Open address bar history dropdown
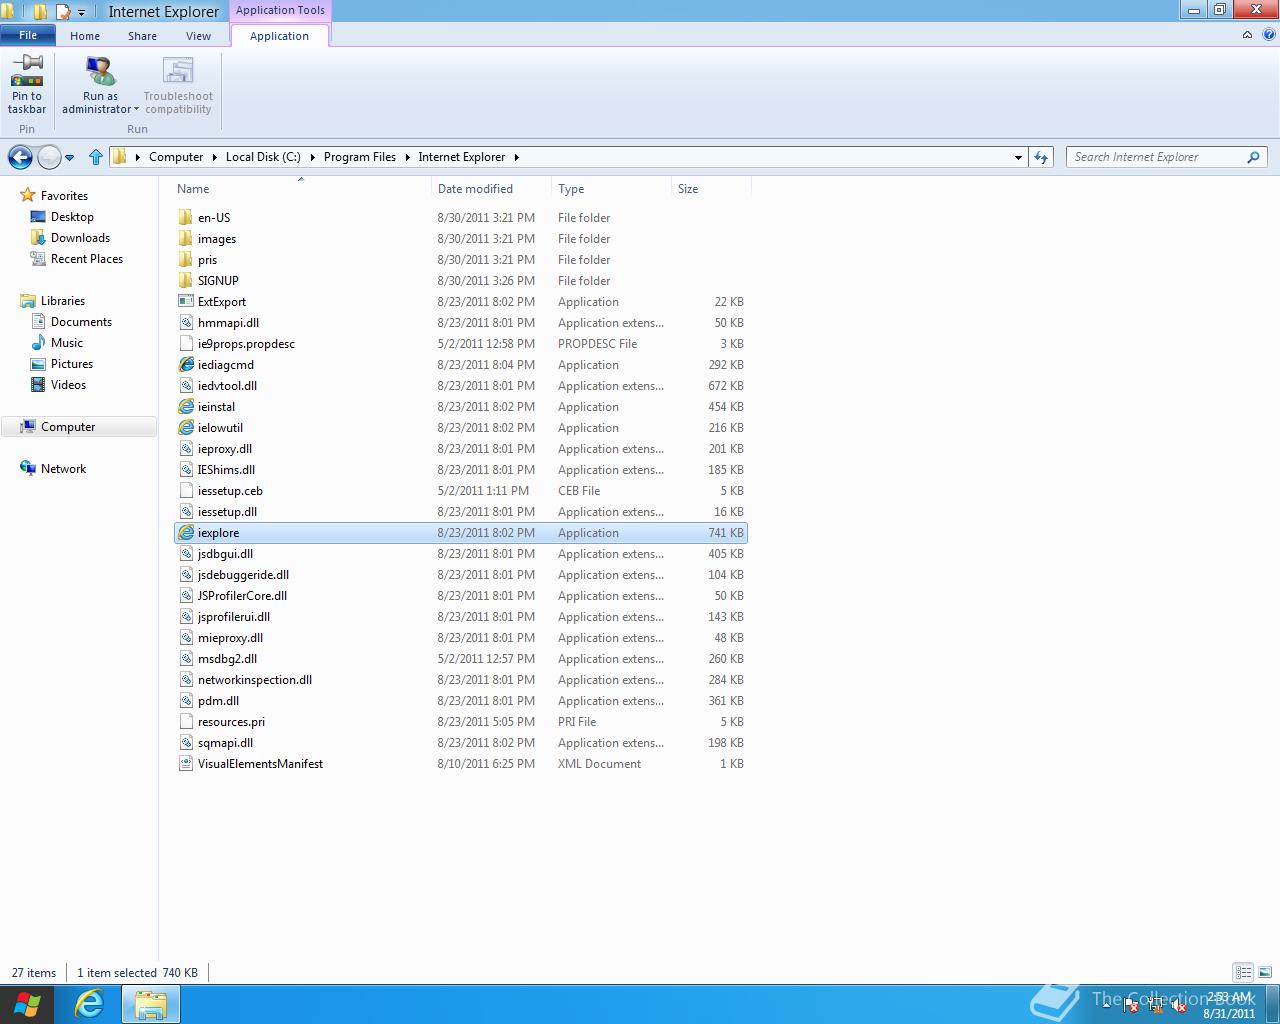Image resolution: width=1280 pixels, height=1024 pixels. pos(1018,157)
